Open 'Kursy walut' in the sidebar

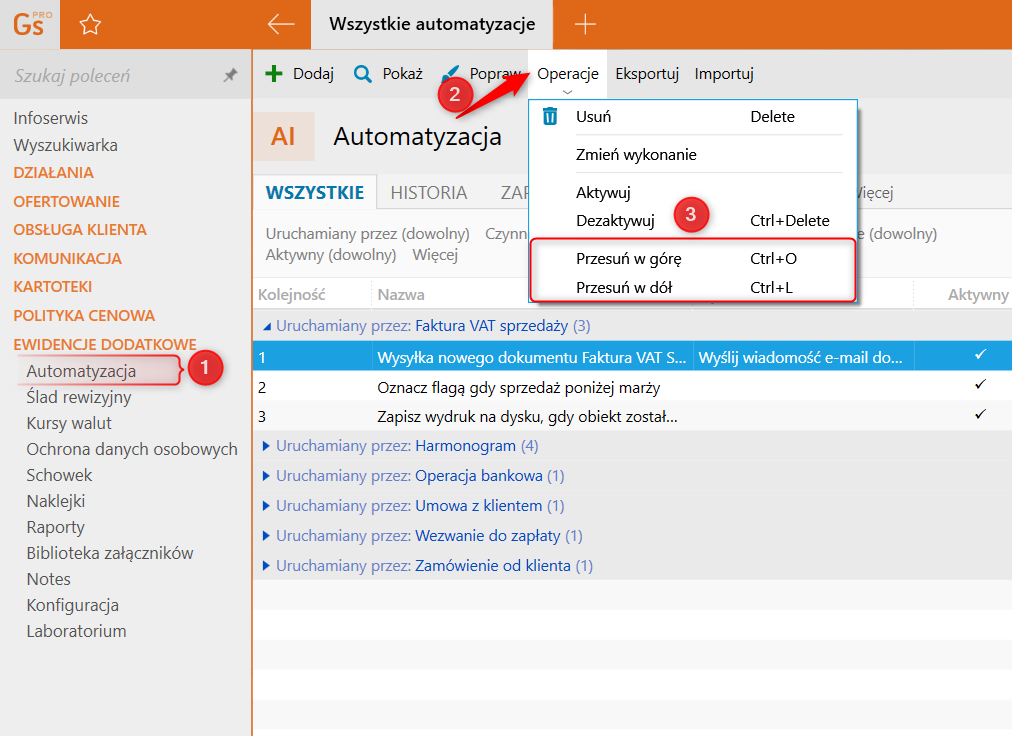pos(69,423)
